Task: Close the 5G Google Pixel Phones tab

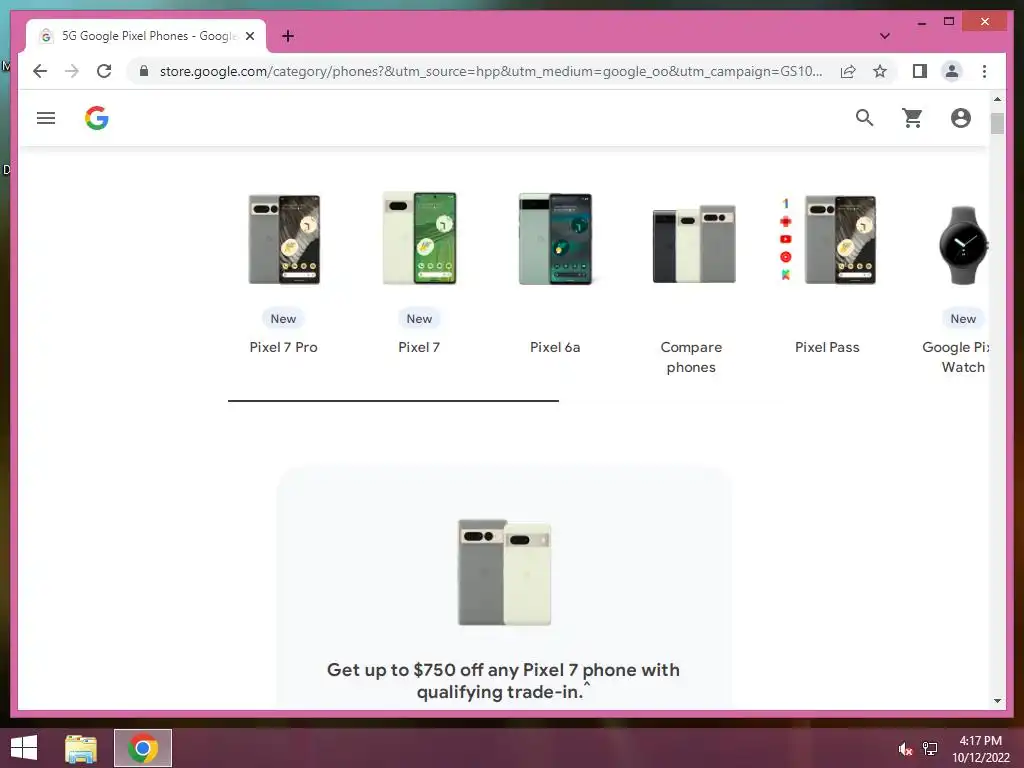Action: [249, 37]
